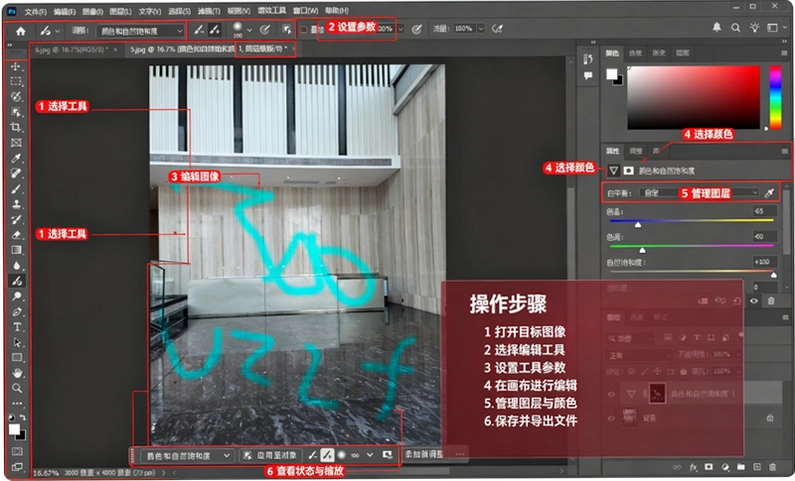The height and width of the screenshot is (481, 795).
Task: Select the Hand tool
Action: point(16,373)
